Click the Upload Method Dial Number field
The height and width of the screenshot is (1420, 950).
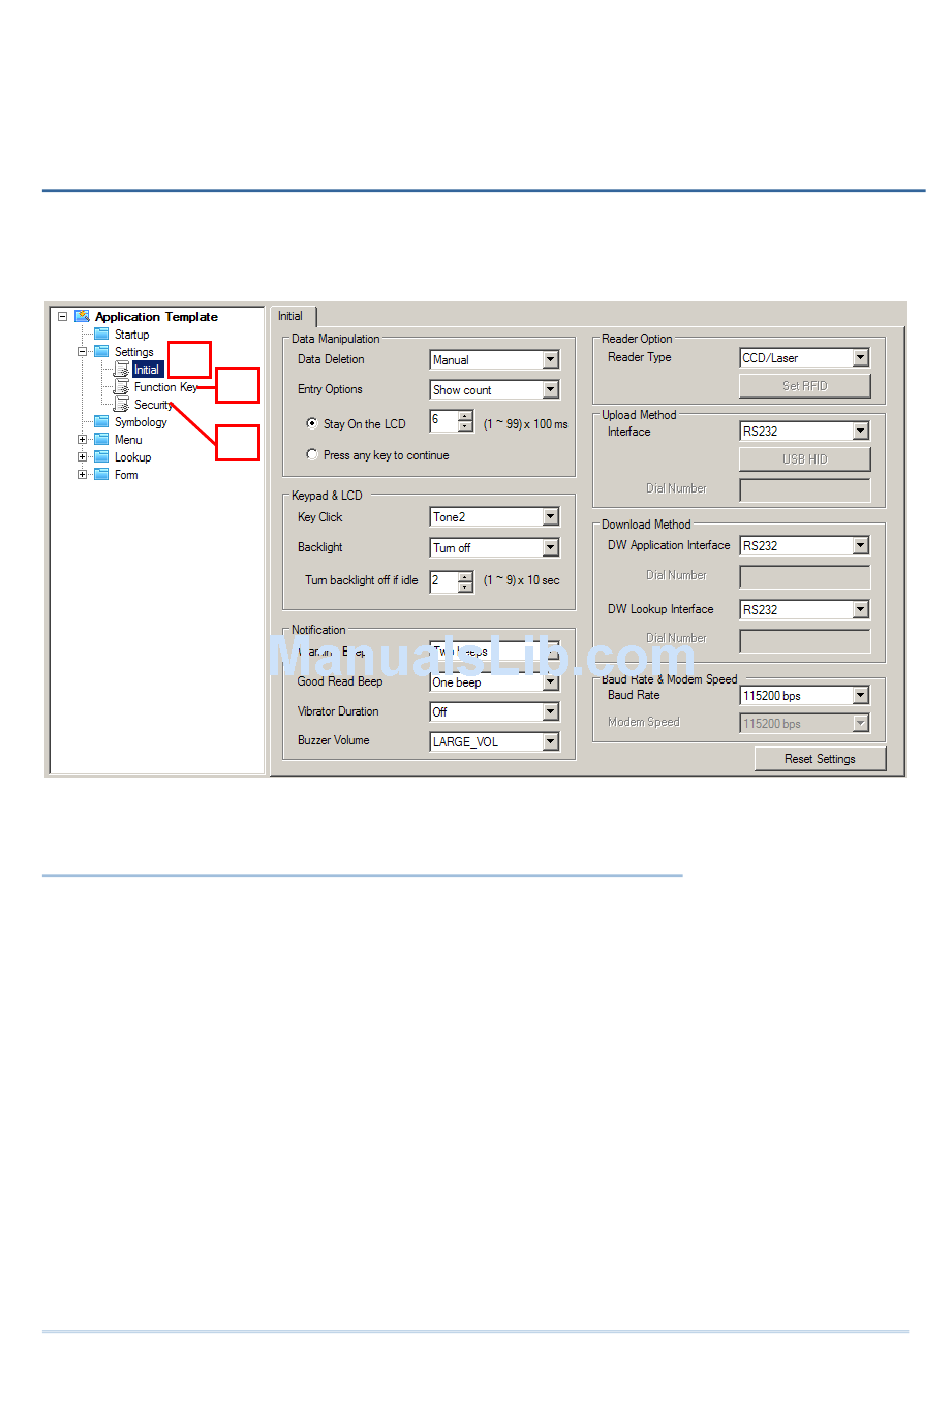[805, 490]
